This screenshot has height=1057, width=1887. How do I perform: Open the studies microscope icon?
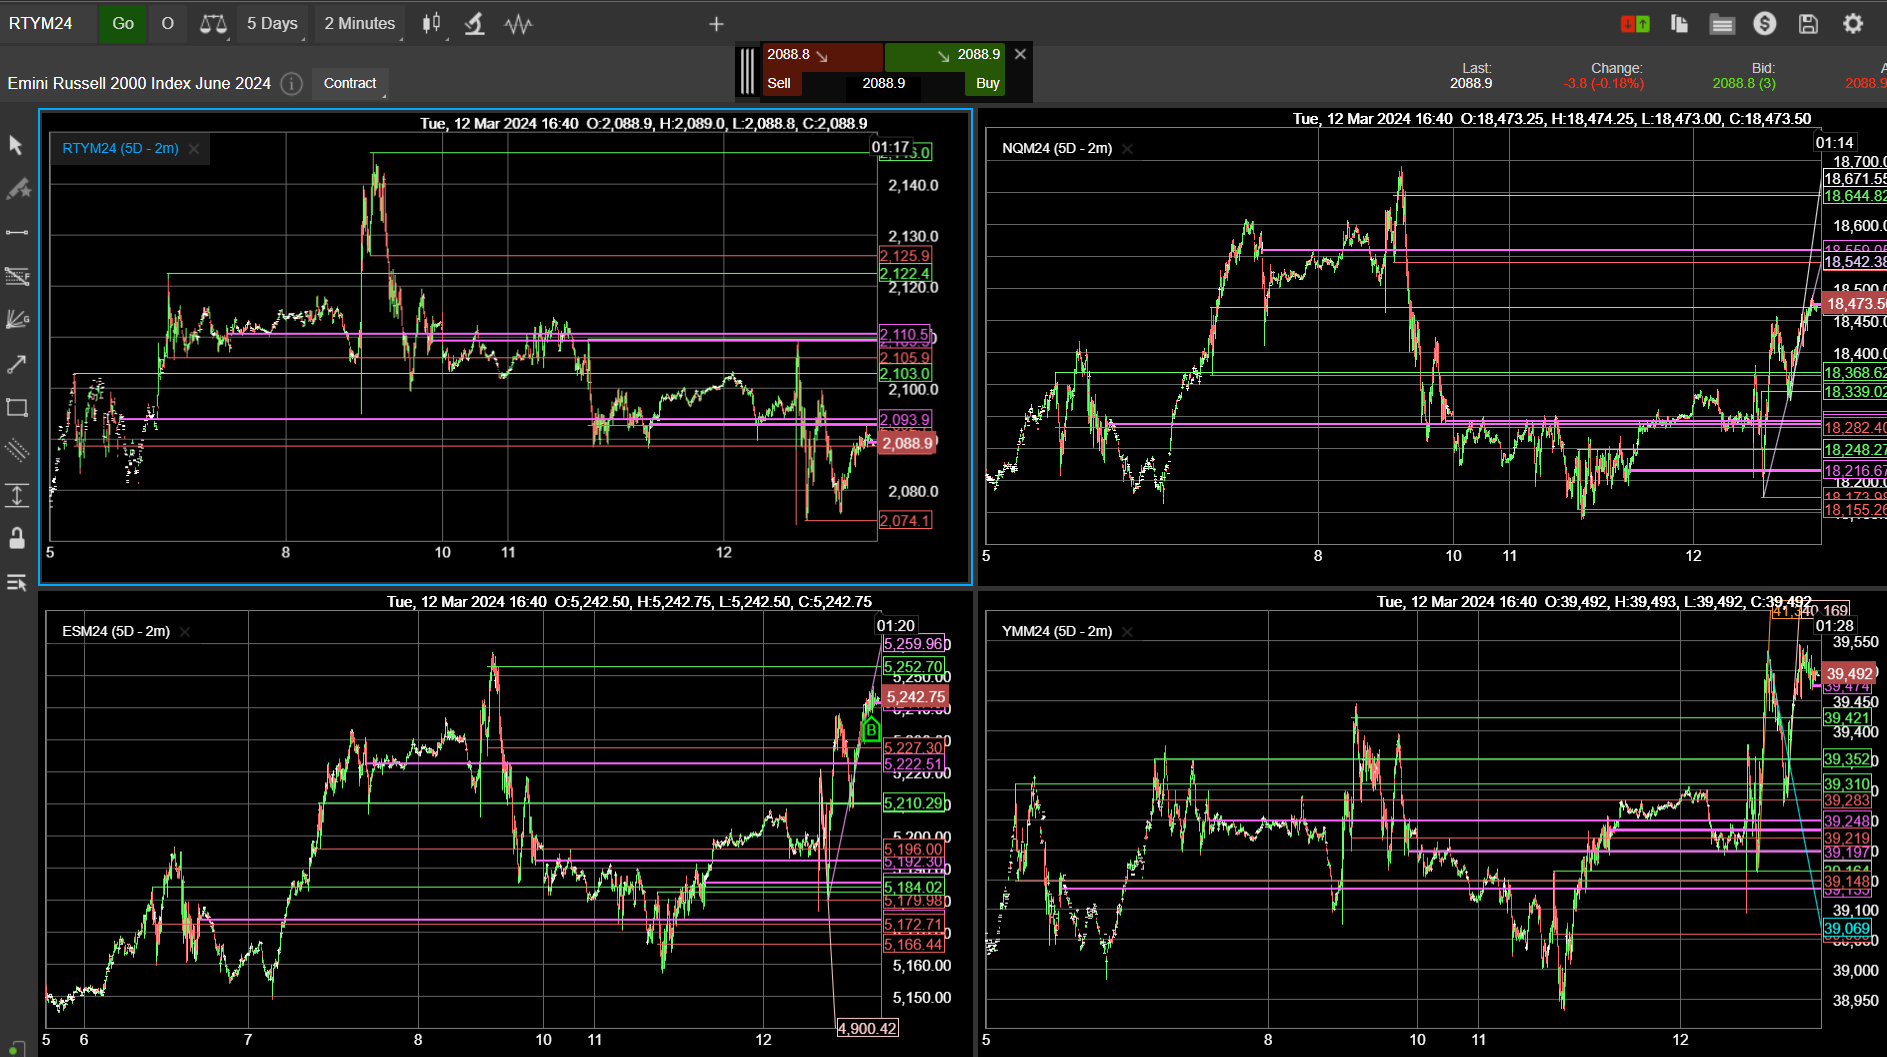click(x=475, y=23)
